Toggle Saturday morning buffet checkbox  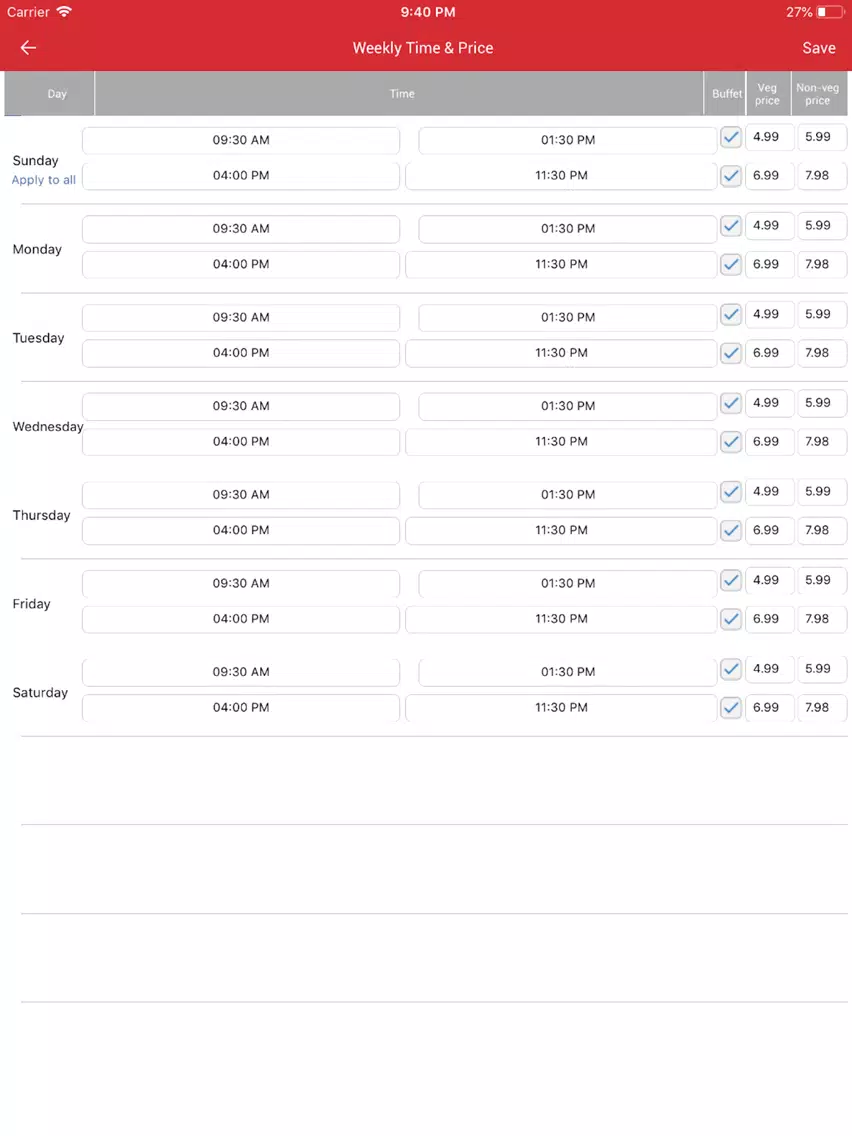coord(731,669)
